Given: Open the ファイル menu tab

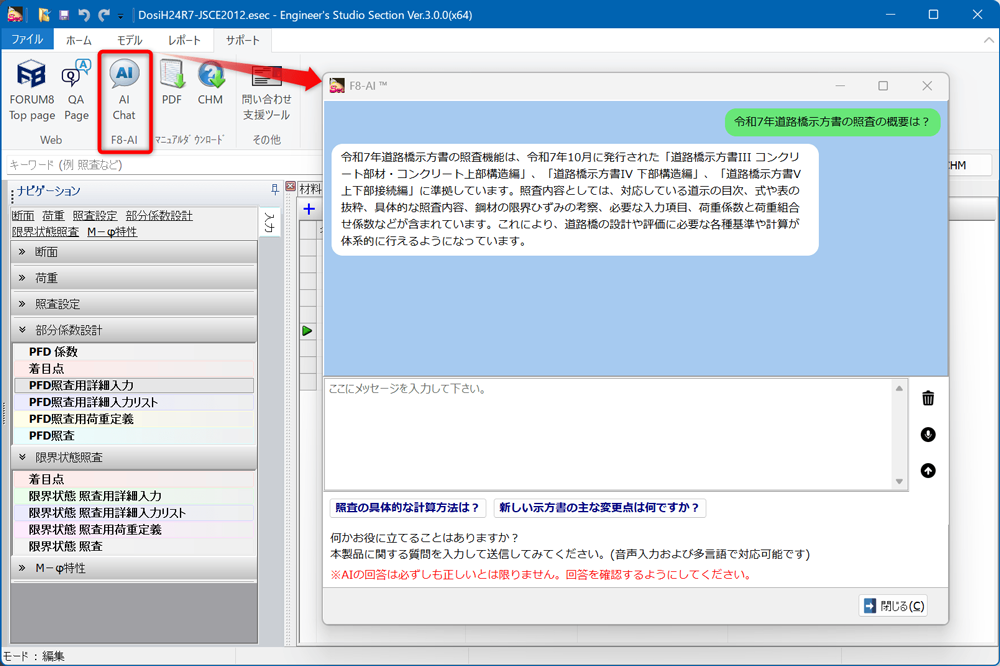Looking at the screenshot, I should 27,40.
